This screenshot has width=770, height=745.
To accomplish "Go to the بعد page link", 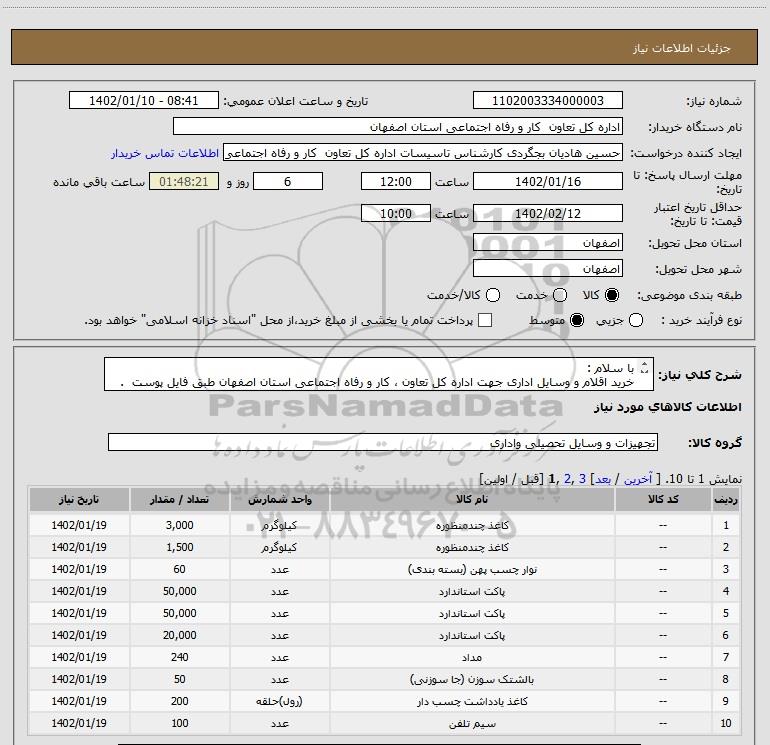I will pos(603,479).
